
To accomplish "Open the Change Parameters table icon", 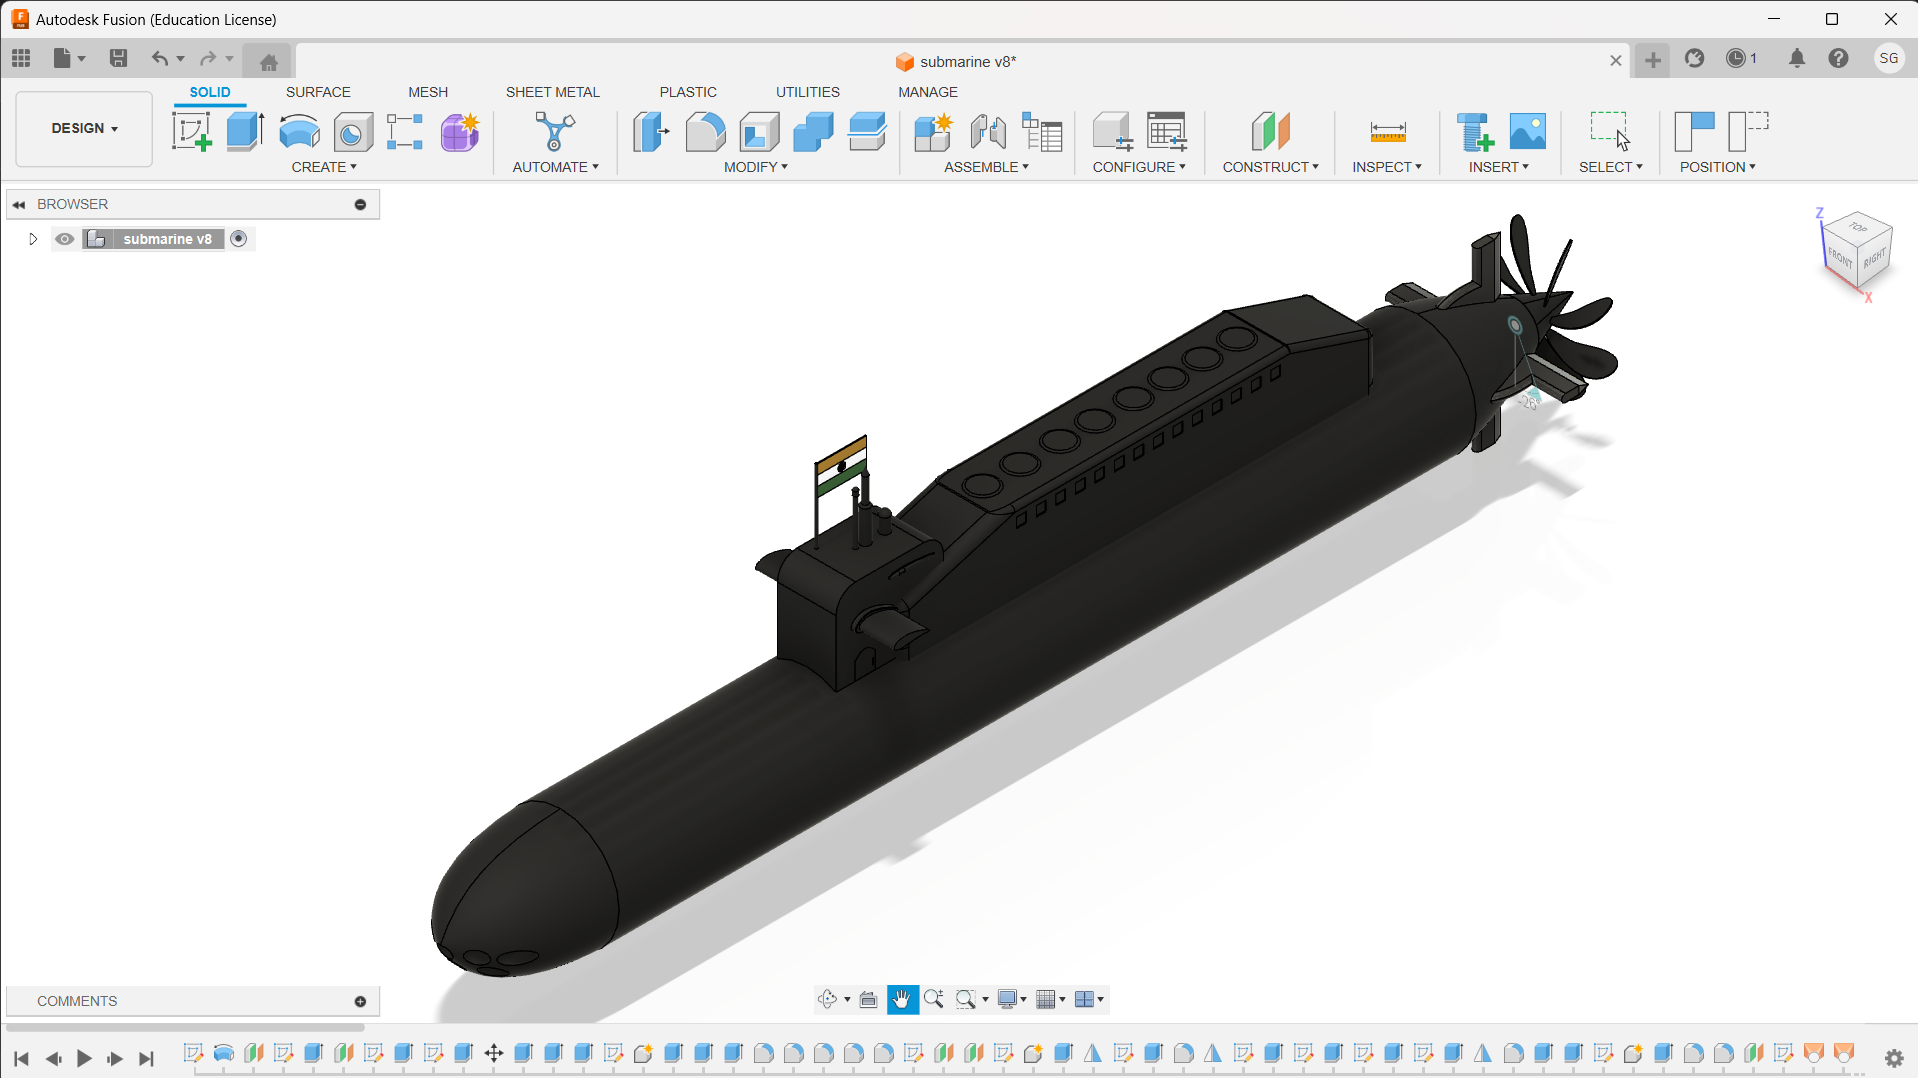I will click(1167, 131).
